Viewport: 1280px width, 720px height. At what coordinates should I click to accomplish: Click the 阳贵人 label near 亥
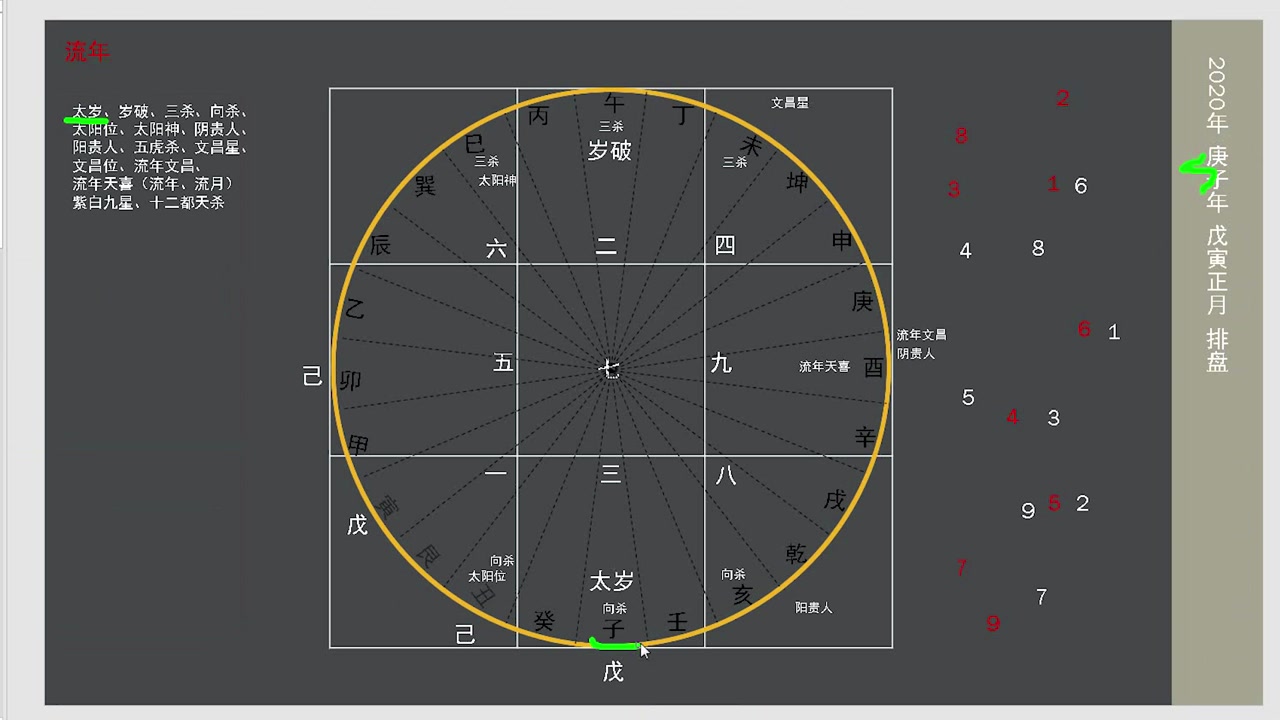click(813, 608)
